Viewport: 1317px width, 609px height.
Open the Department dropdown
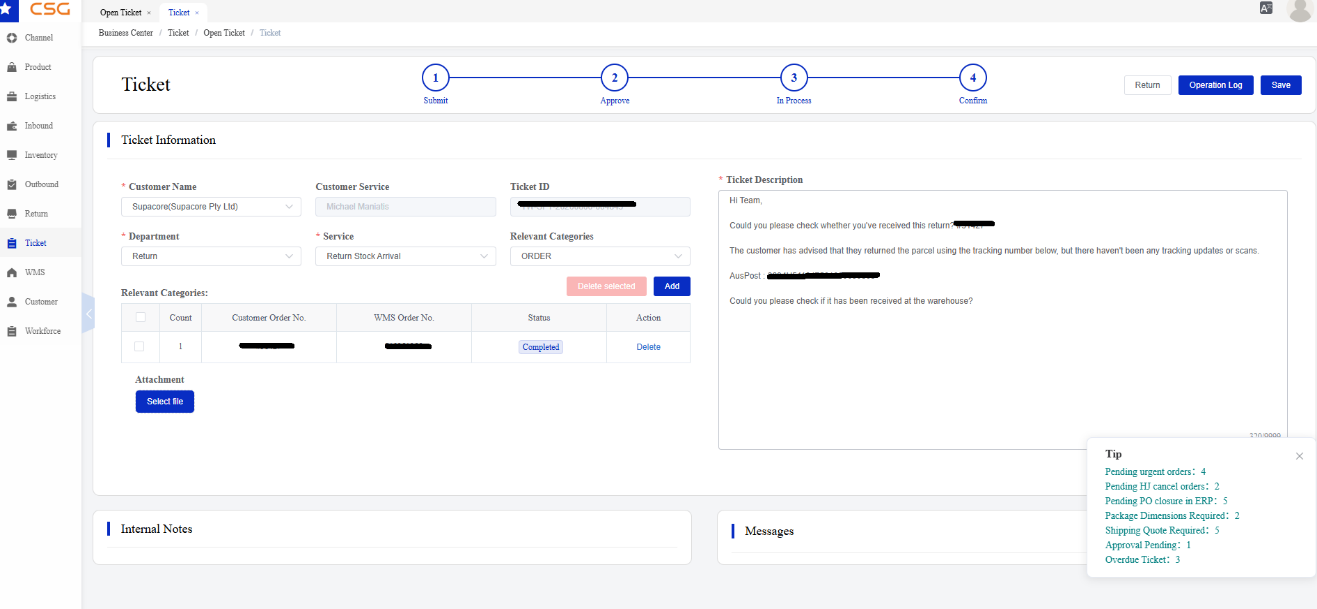(211, 256)
